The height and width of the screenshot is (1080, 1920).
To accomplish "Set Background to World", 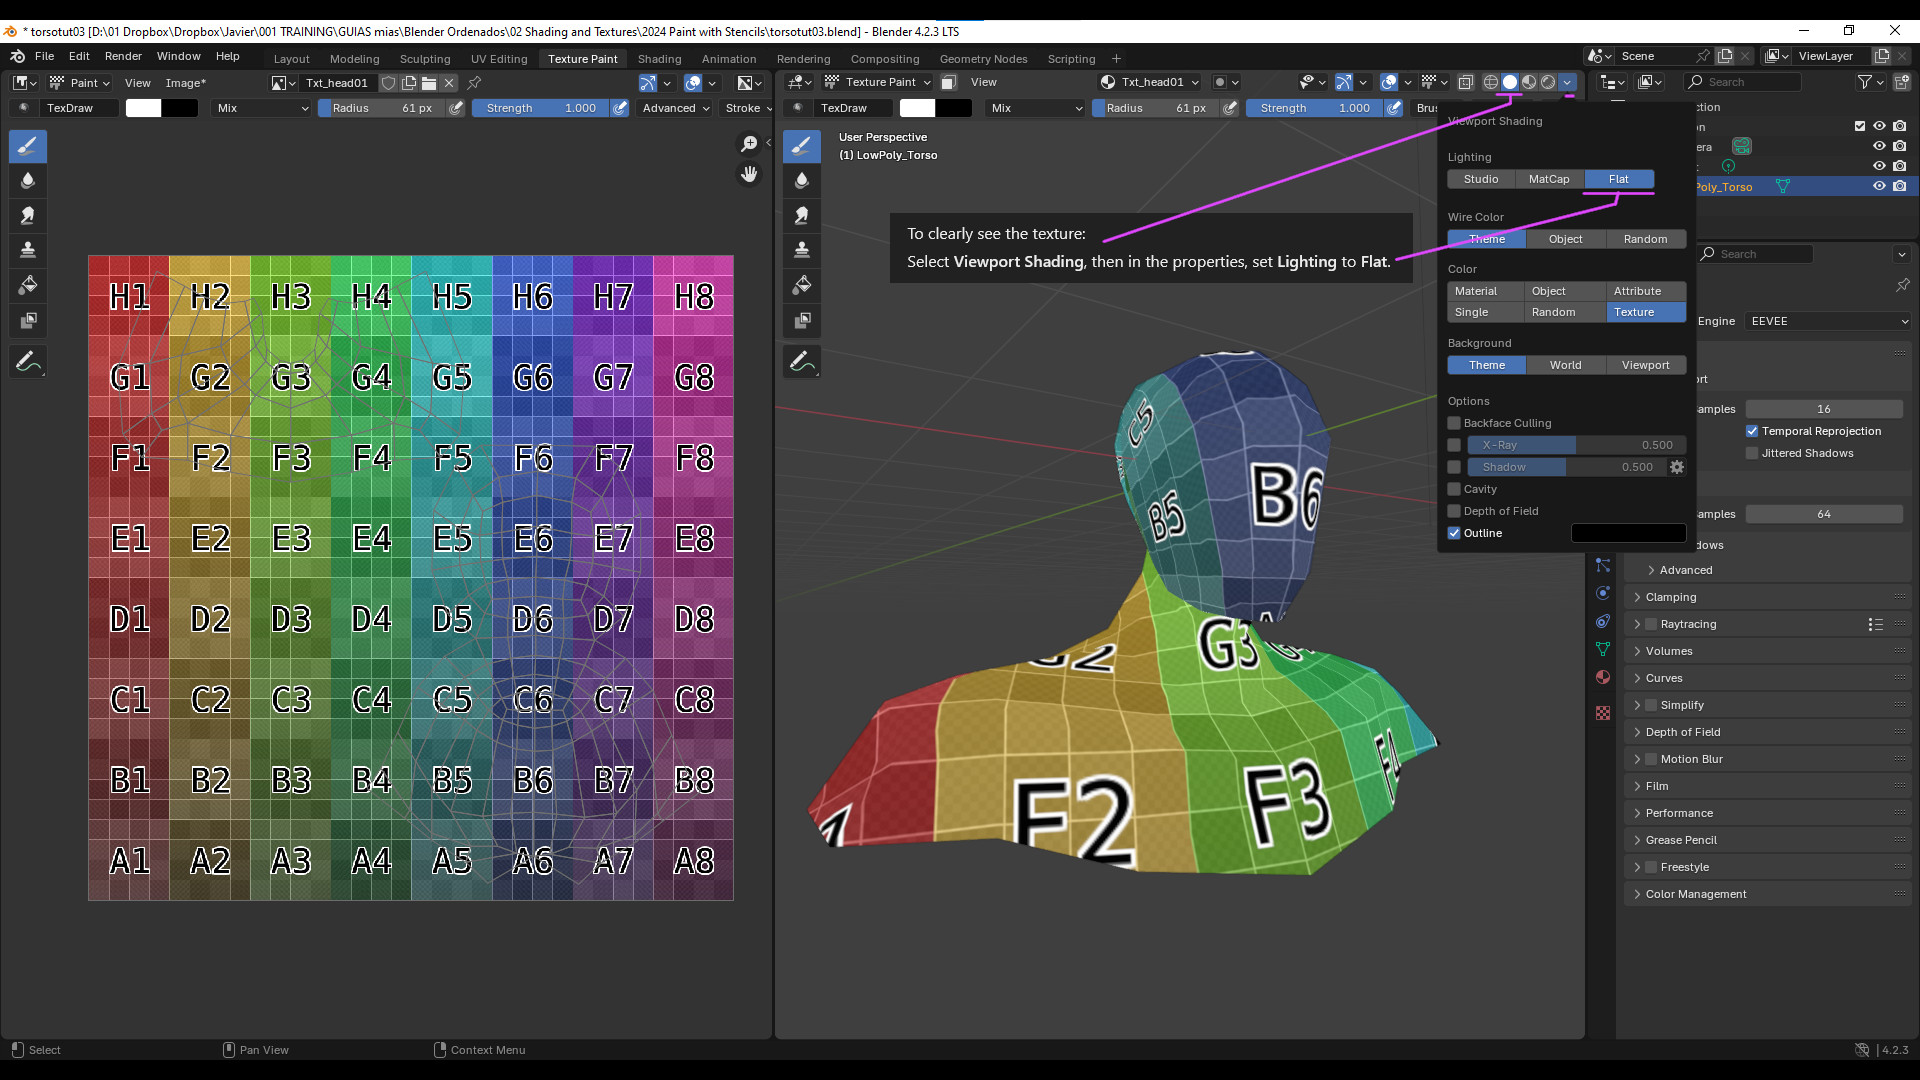I will 1565,365.
